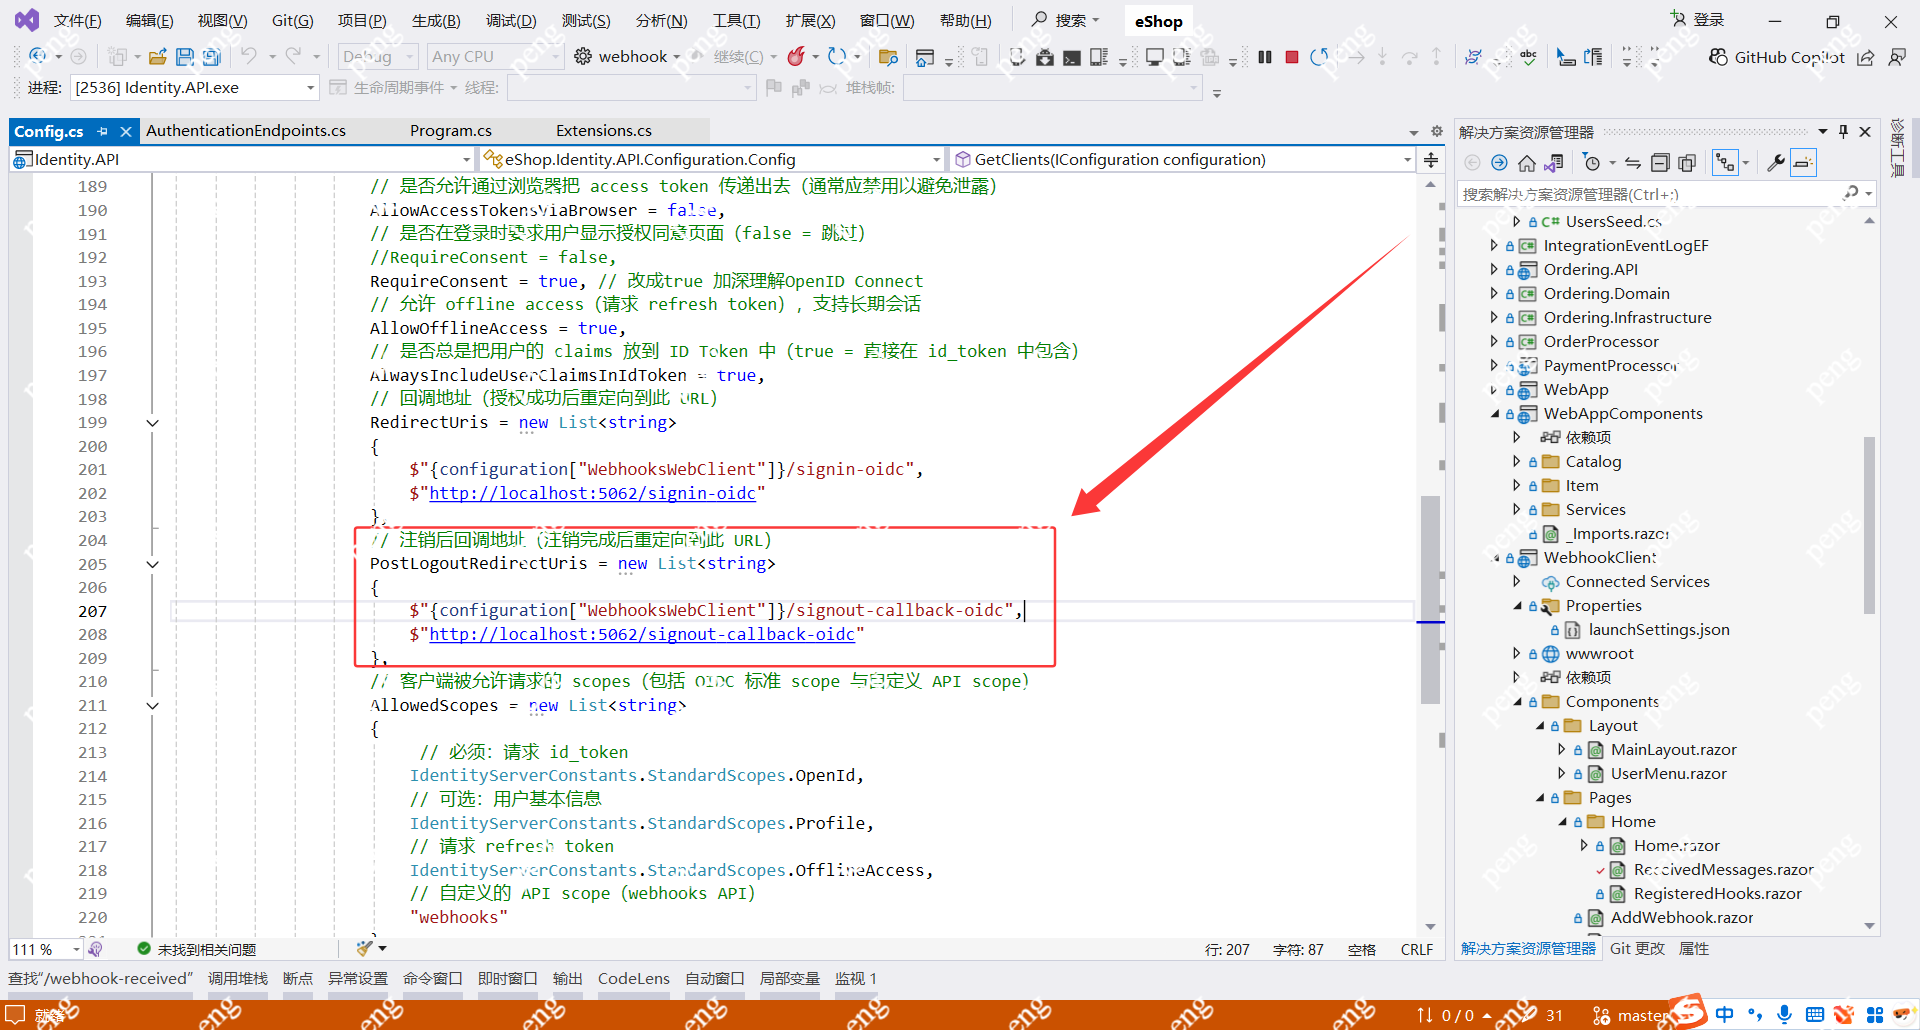Click the Send Feedback icon at top right
This screenshot has height=1030, width=1920.
click(1897, 57)
